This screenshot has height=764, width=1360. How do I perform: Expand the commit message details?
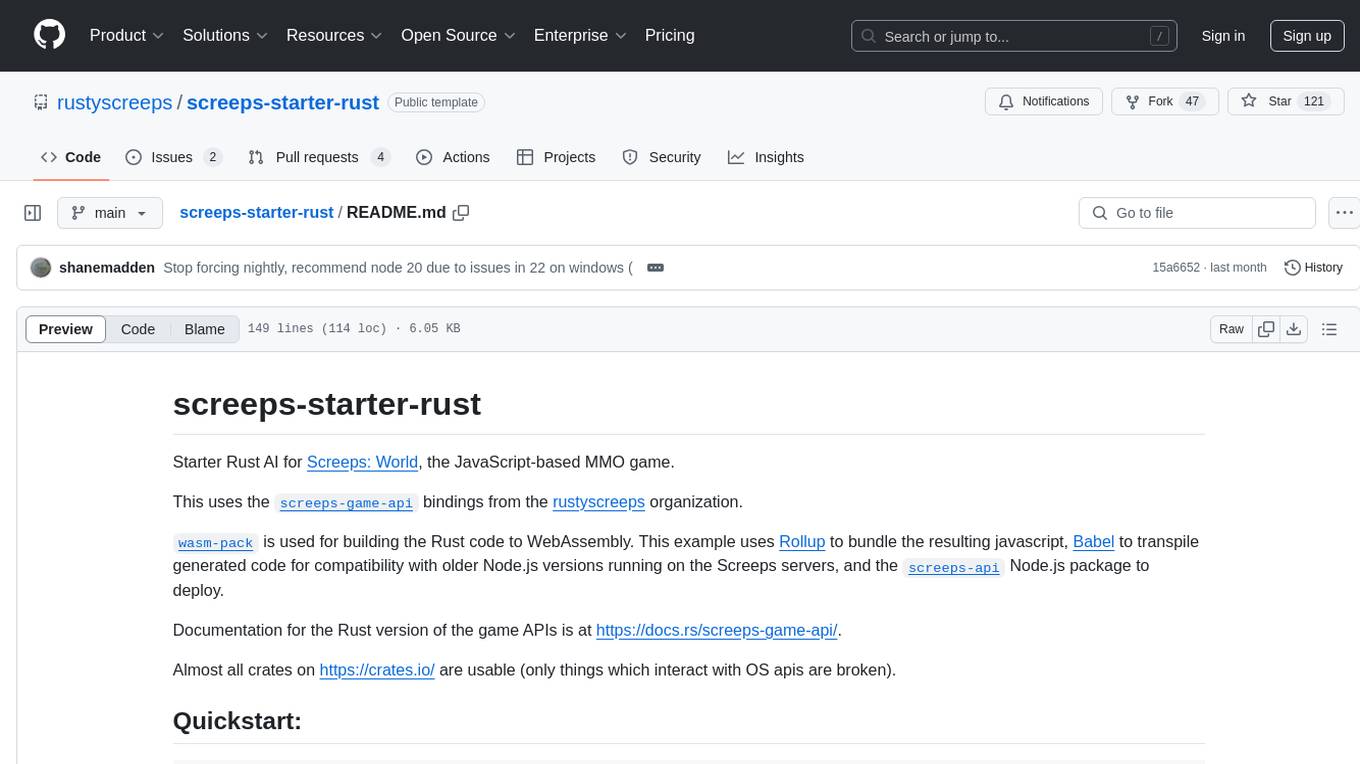tap(655, 268)
